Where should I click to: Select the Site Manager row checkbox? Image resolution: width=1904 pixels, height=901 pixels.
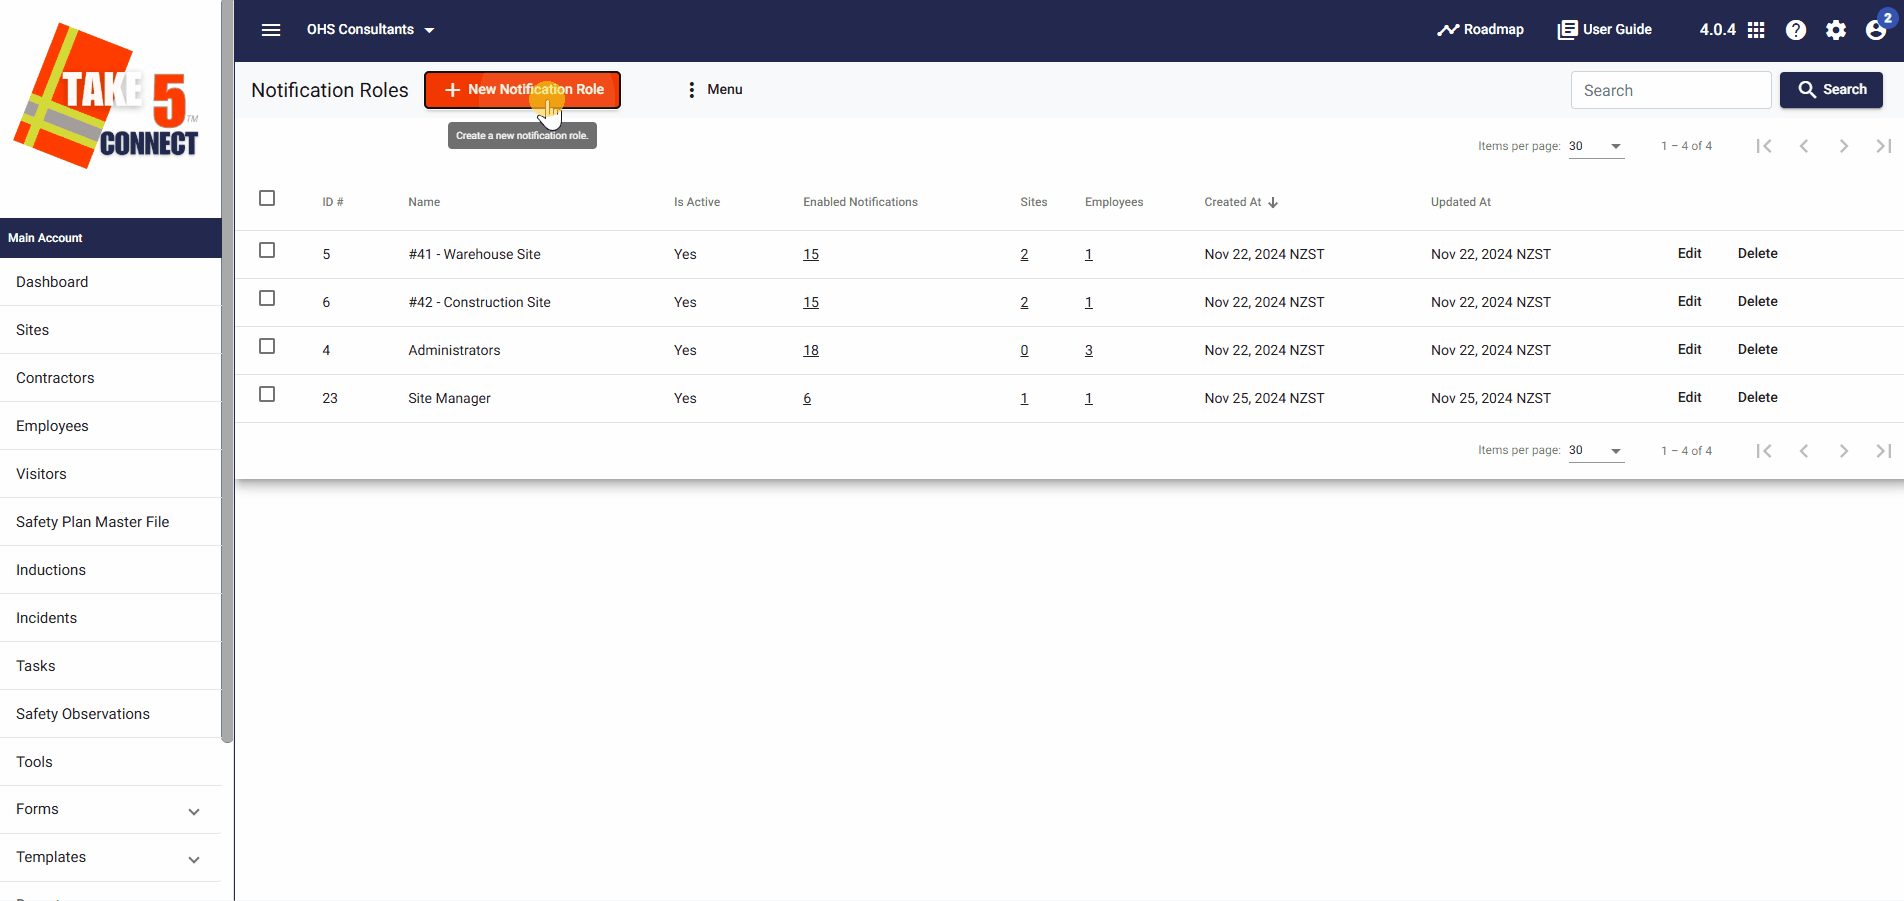pyautogui.click(x=267, y=394)
